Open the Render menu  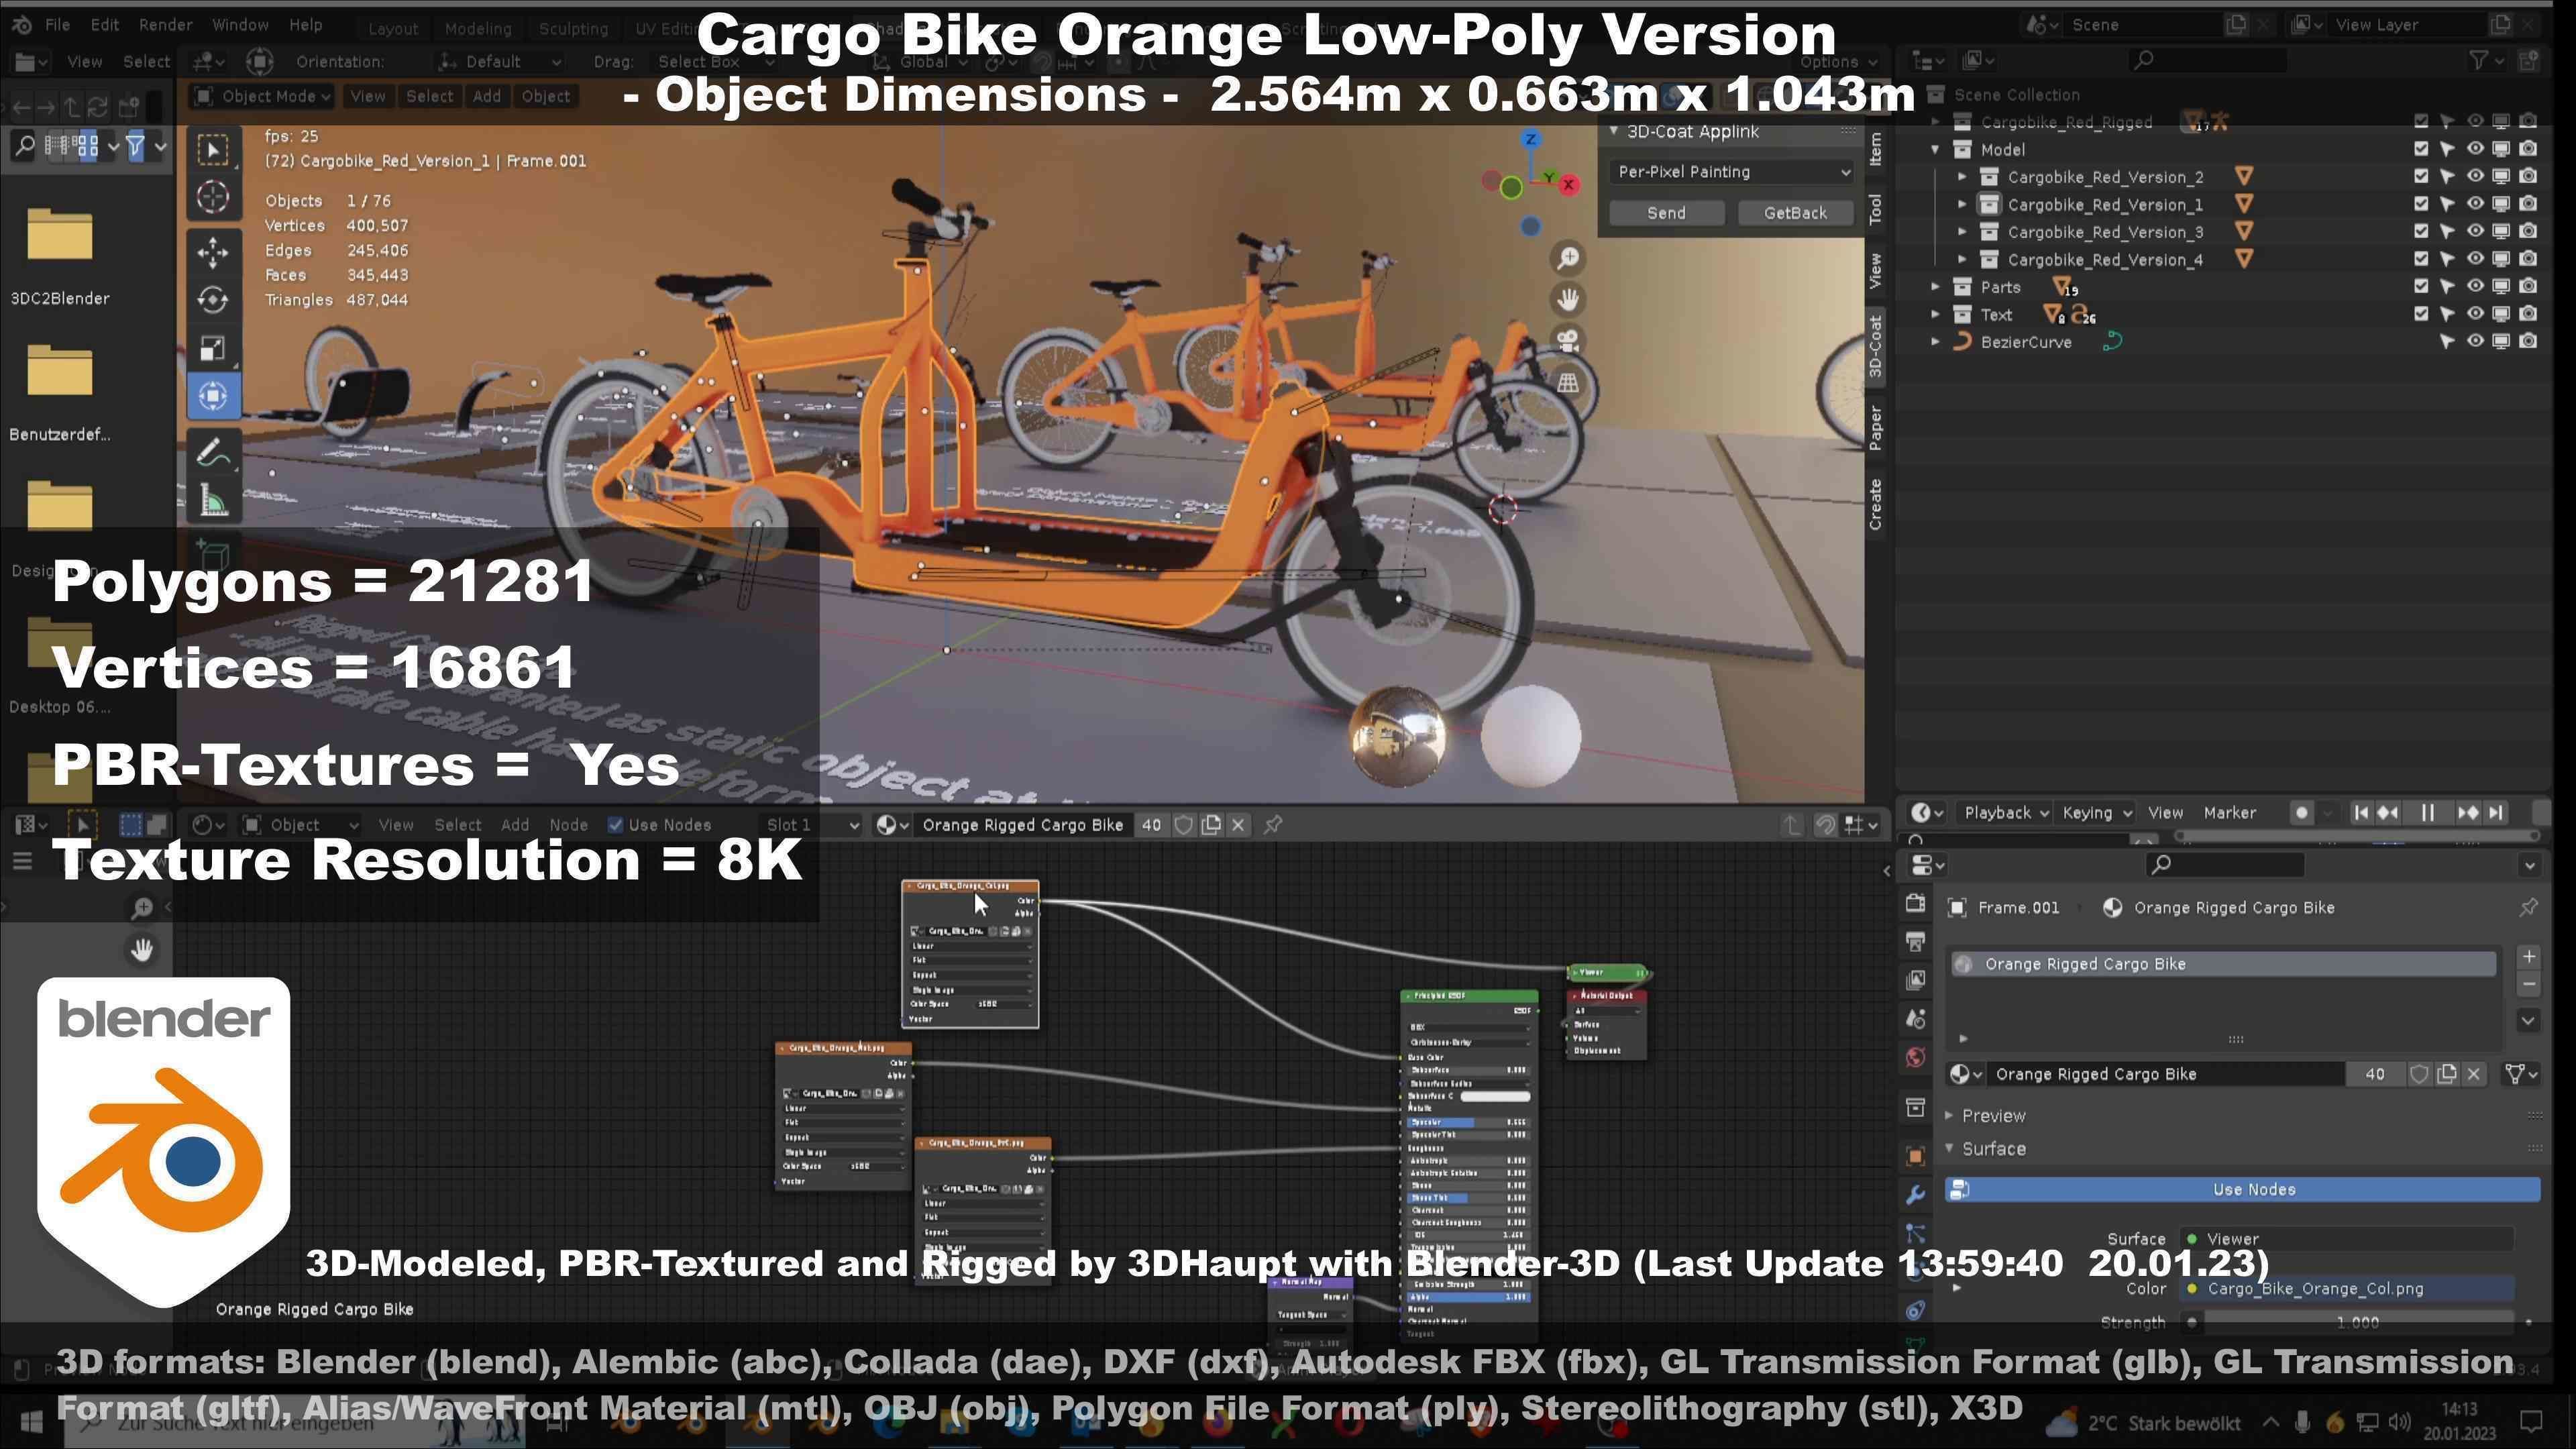165,24
